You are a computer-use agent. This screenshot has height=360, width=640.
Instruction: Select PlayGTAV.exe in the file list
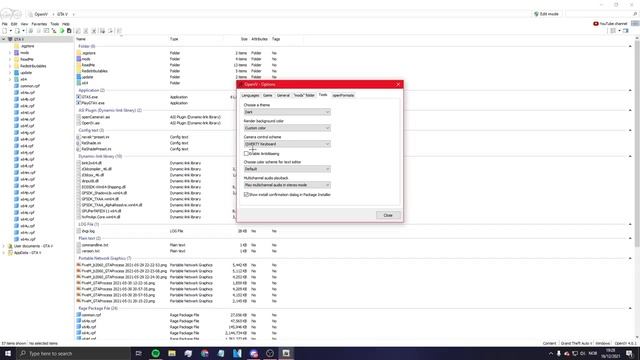(93, 103)
